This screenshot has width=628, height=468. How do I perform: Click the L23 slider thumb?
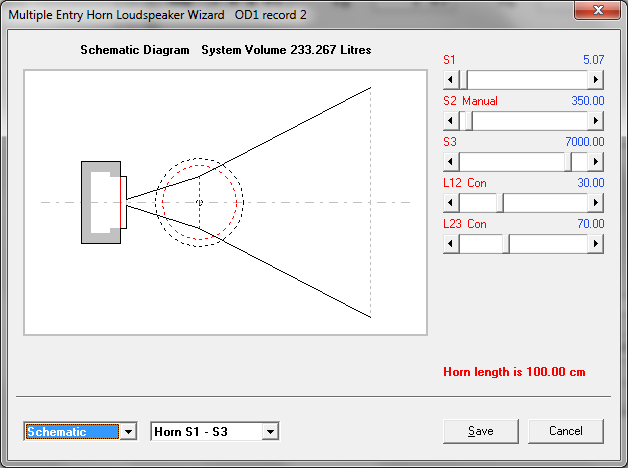pos(506,243)
